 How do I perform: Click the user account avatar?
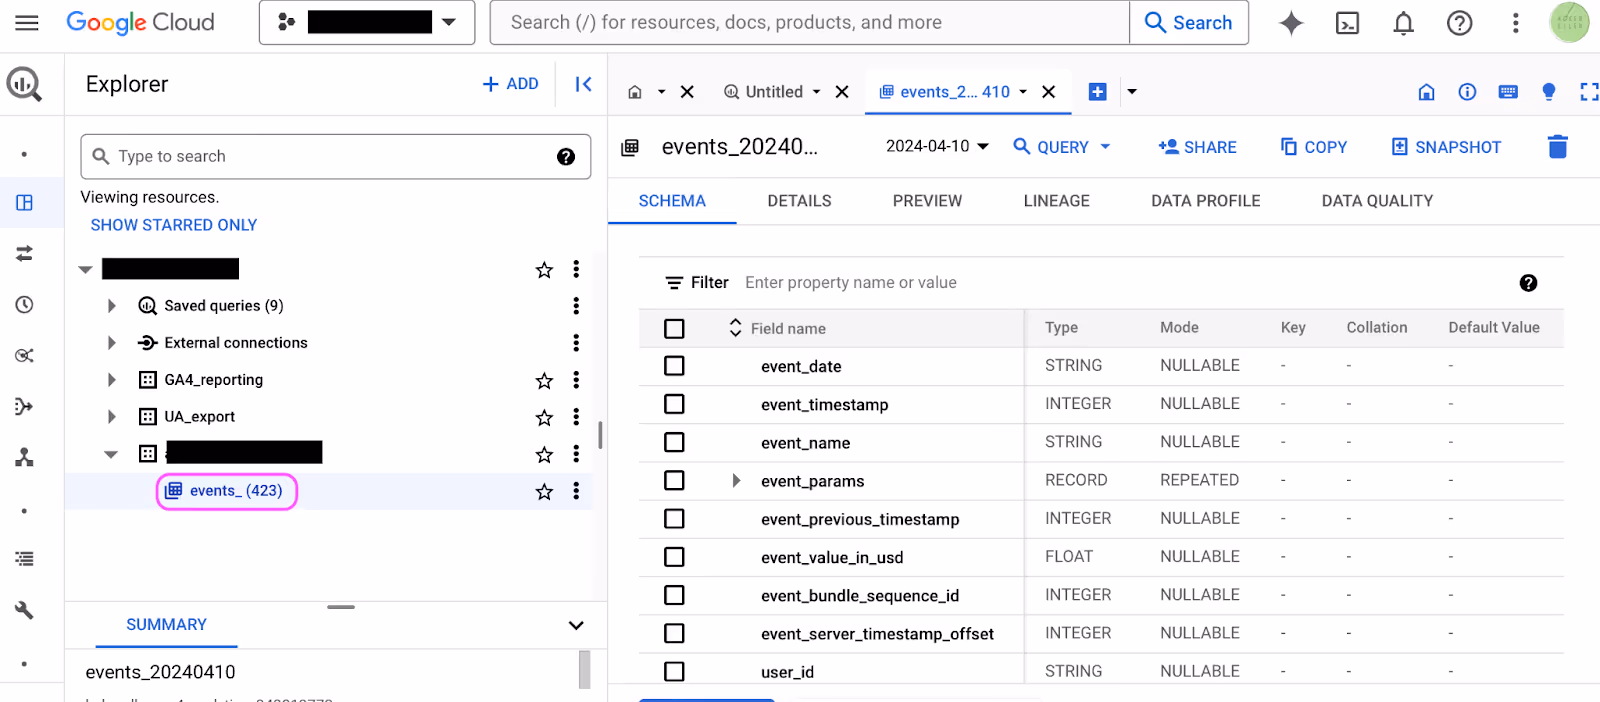[1569, 23]
